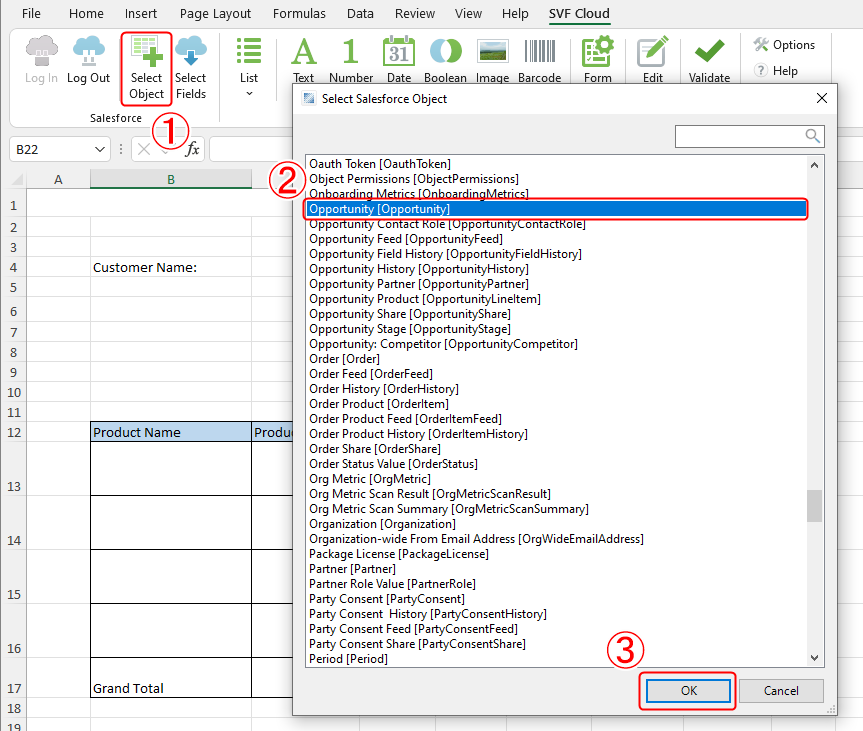Click the Cancel button in the dialog
863x731 pixels.
pyautogui.click(x=781, y=690)
